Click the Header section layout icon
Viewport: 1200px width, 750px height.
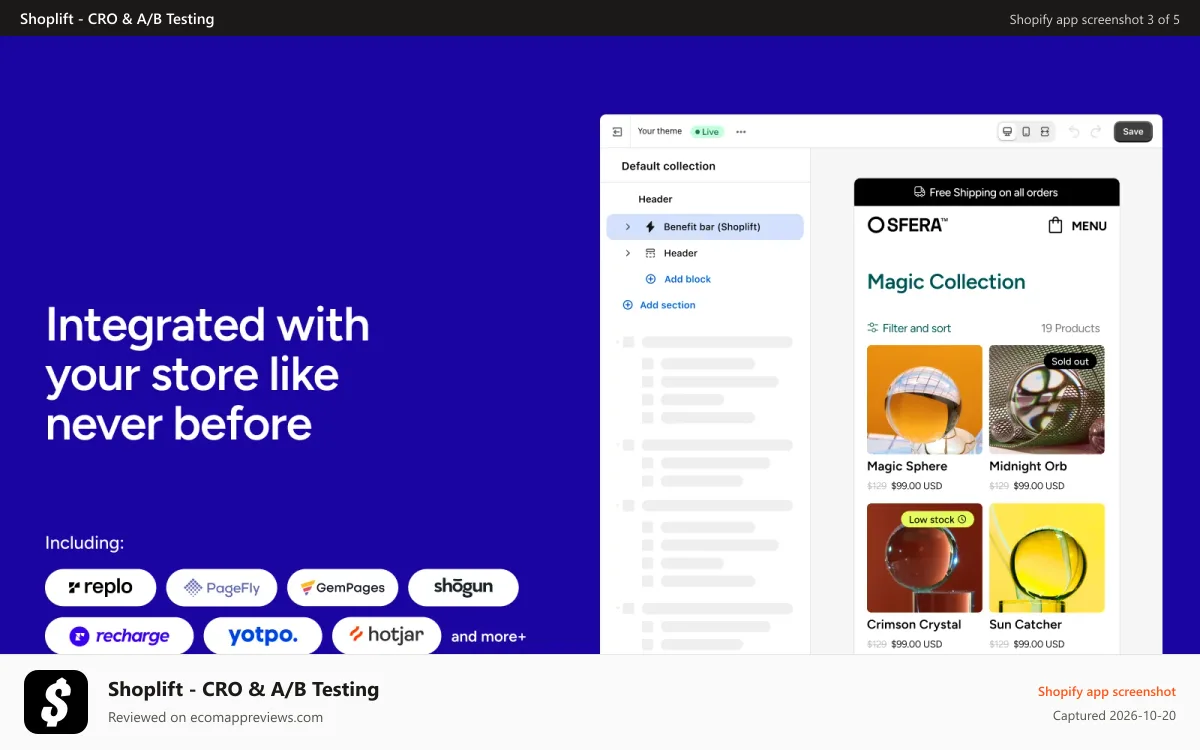tap(650, 253)
